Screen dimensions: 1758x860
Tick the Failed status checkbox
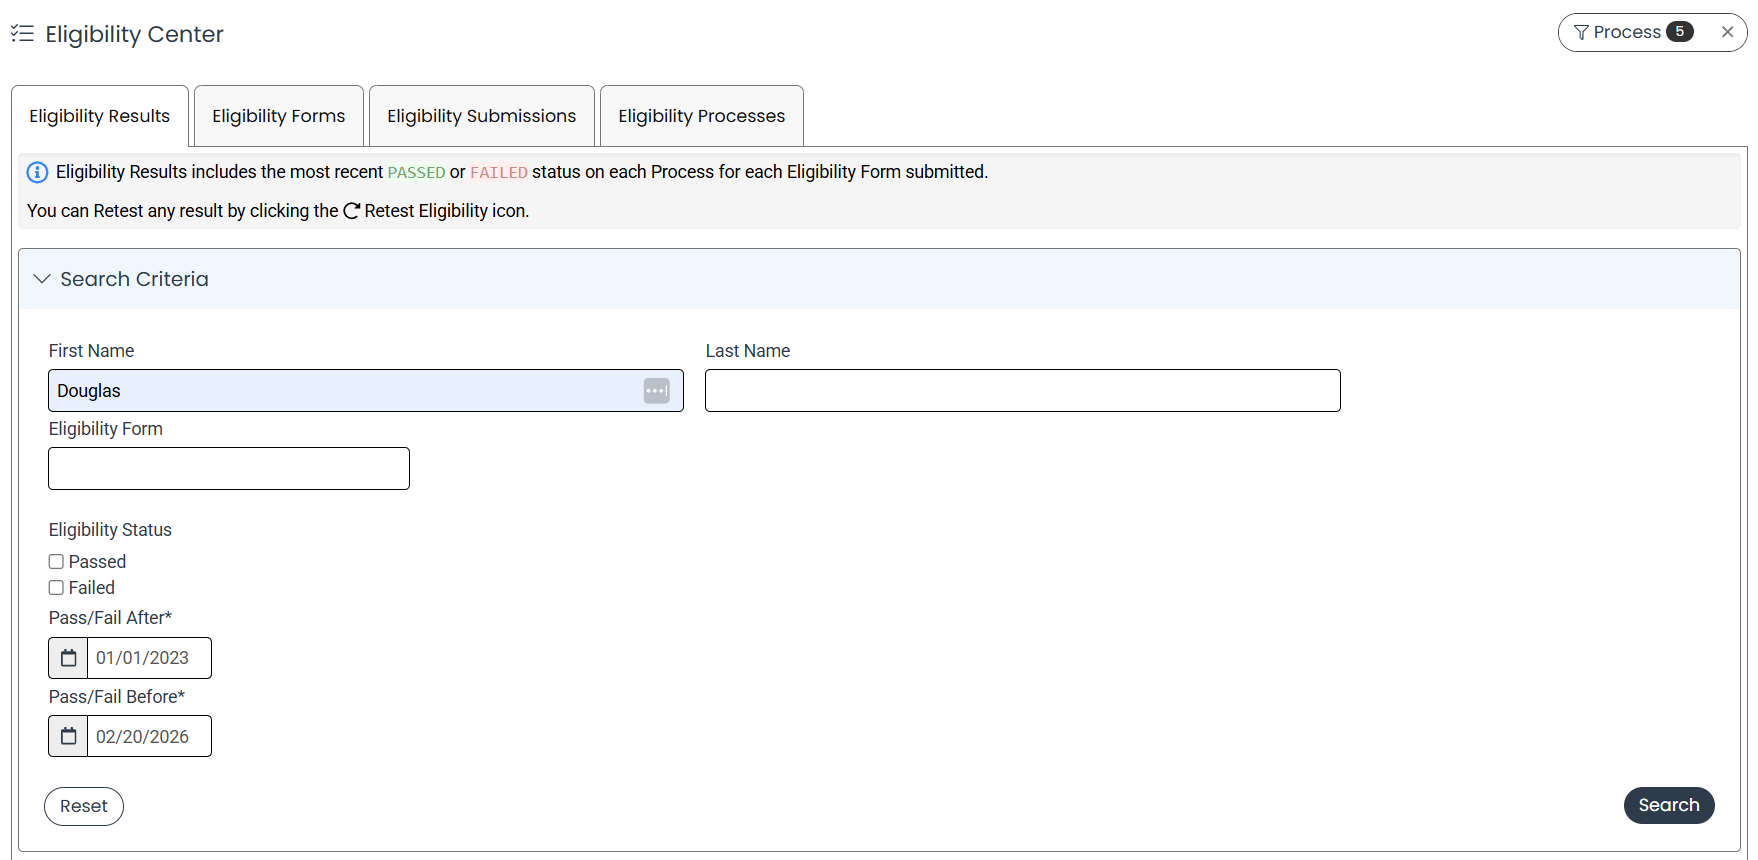pyautogui.click(x=56, y=588)
